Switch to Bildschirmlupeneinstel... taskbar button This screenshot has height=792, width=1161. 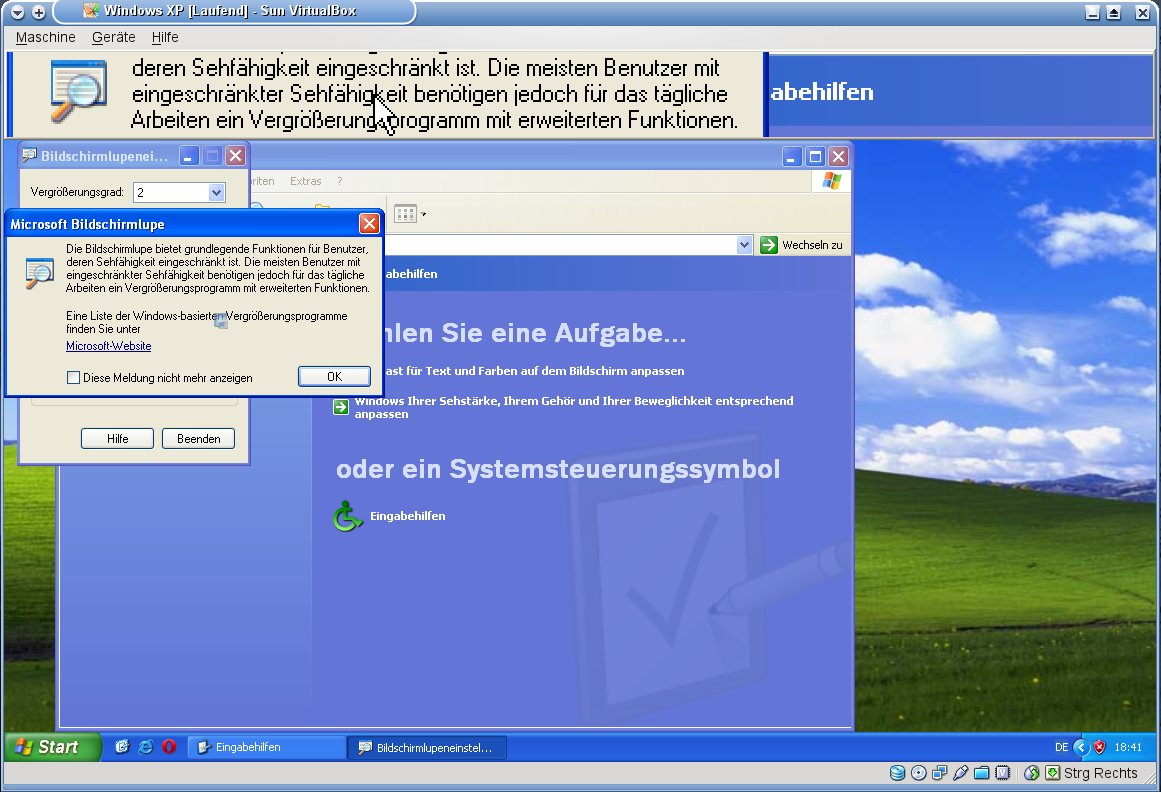tap(427, 748)
